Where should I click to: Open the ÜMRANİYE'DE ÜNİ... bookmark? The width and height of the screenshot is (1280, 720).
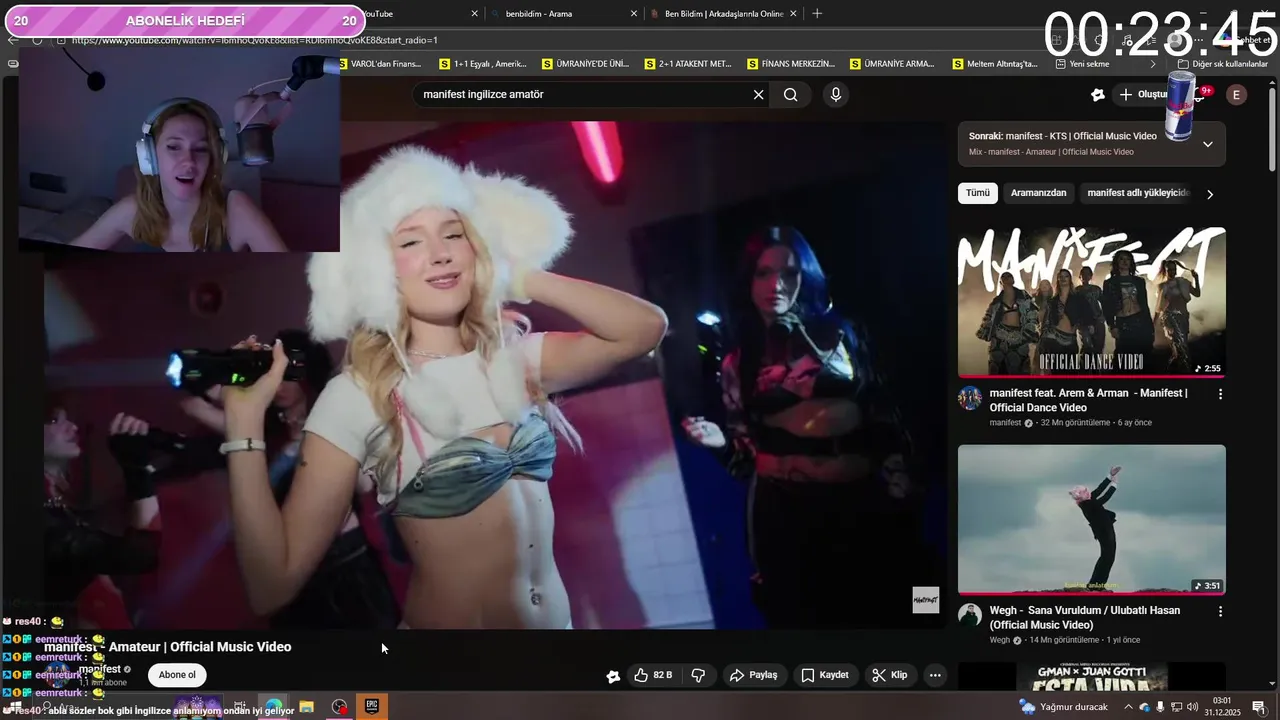(586, 64)
